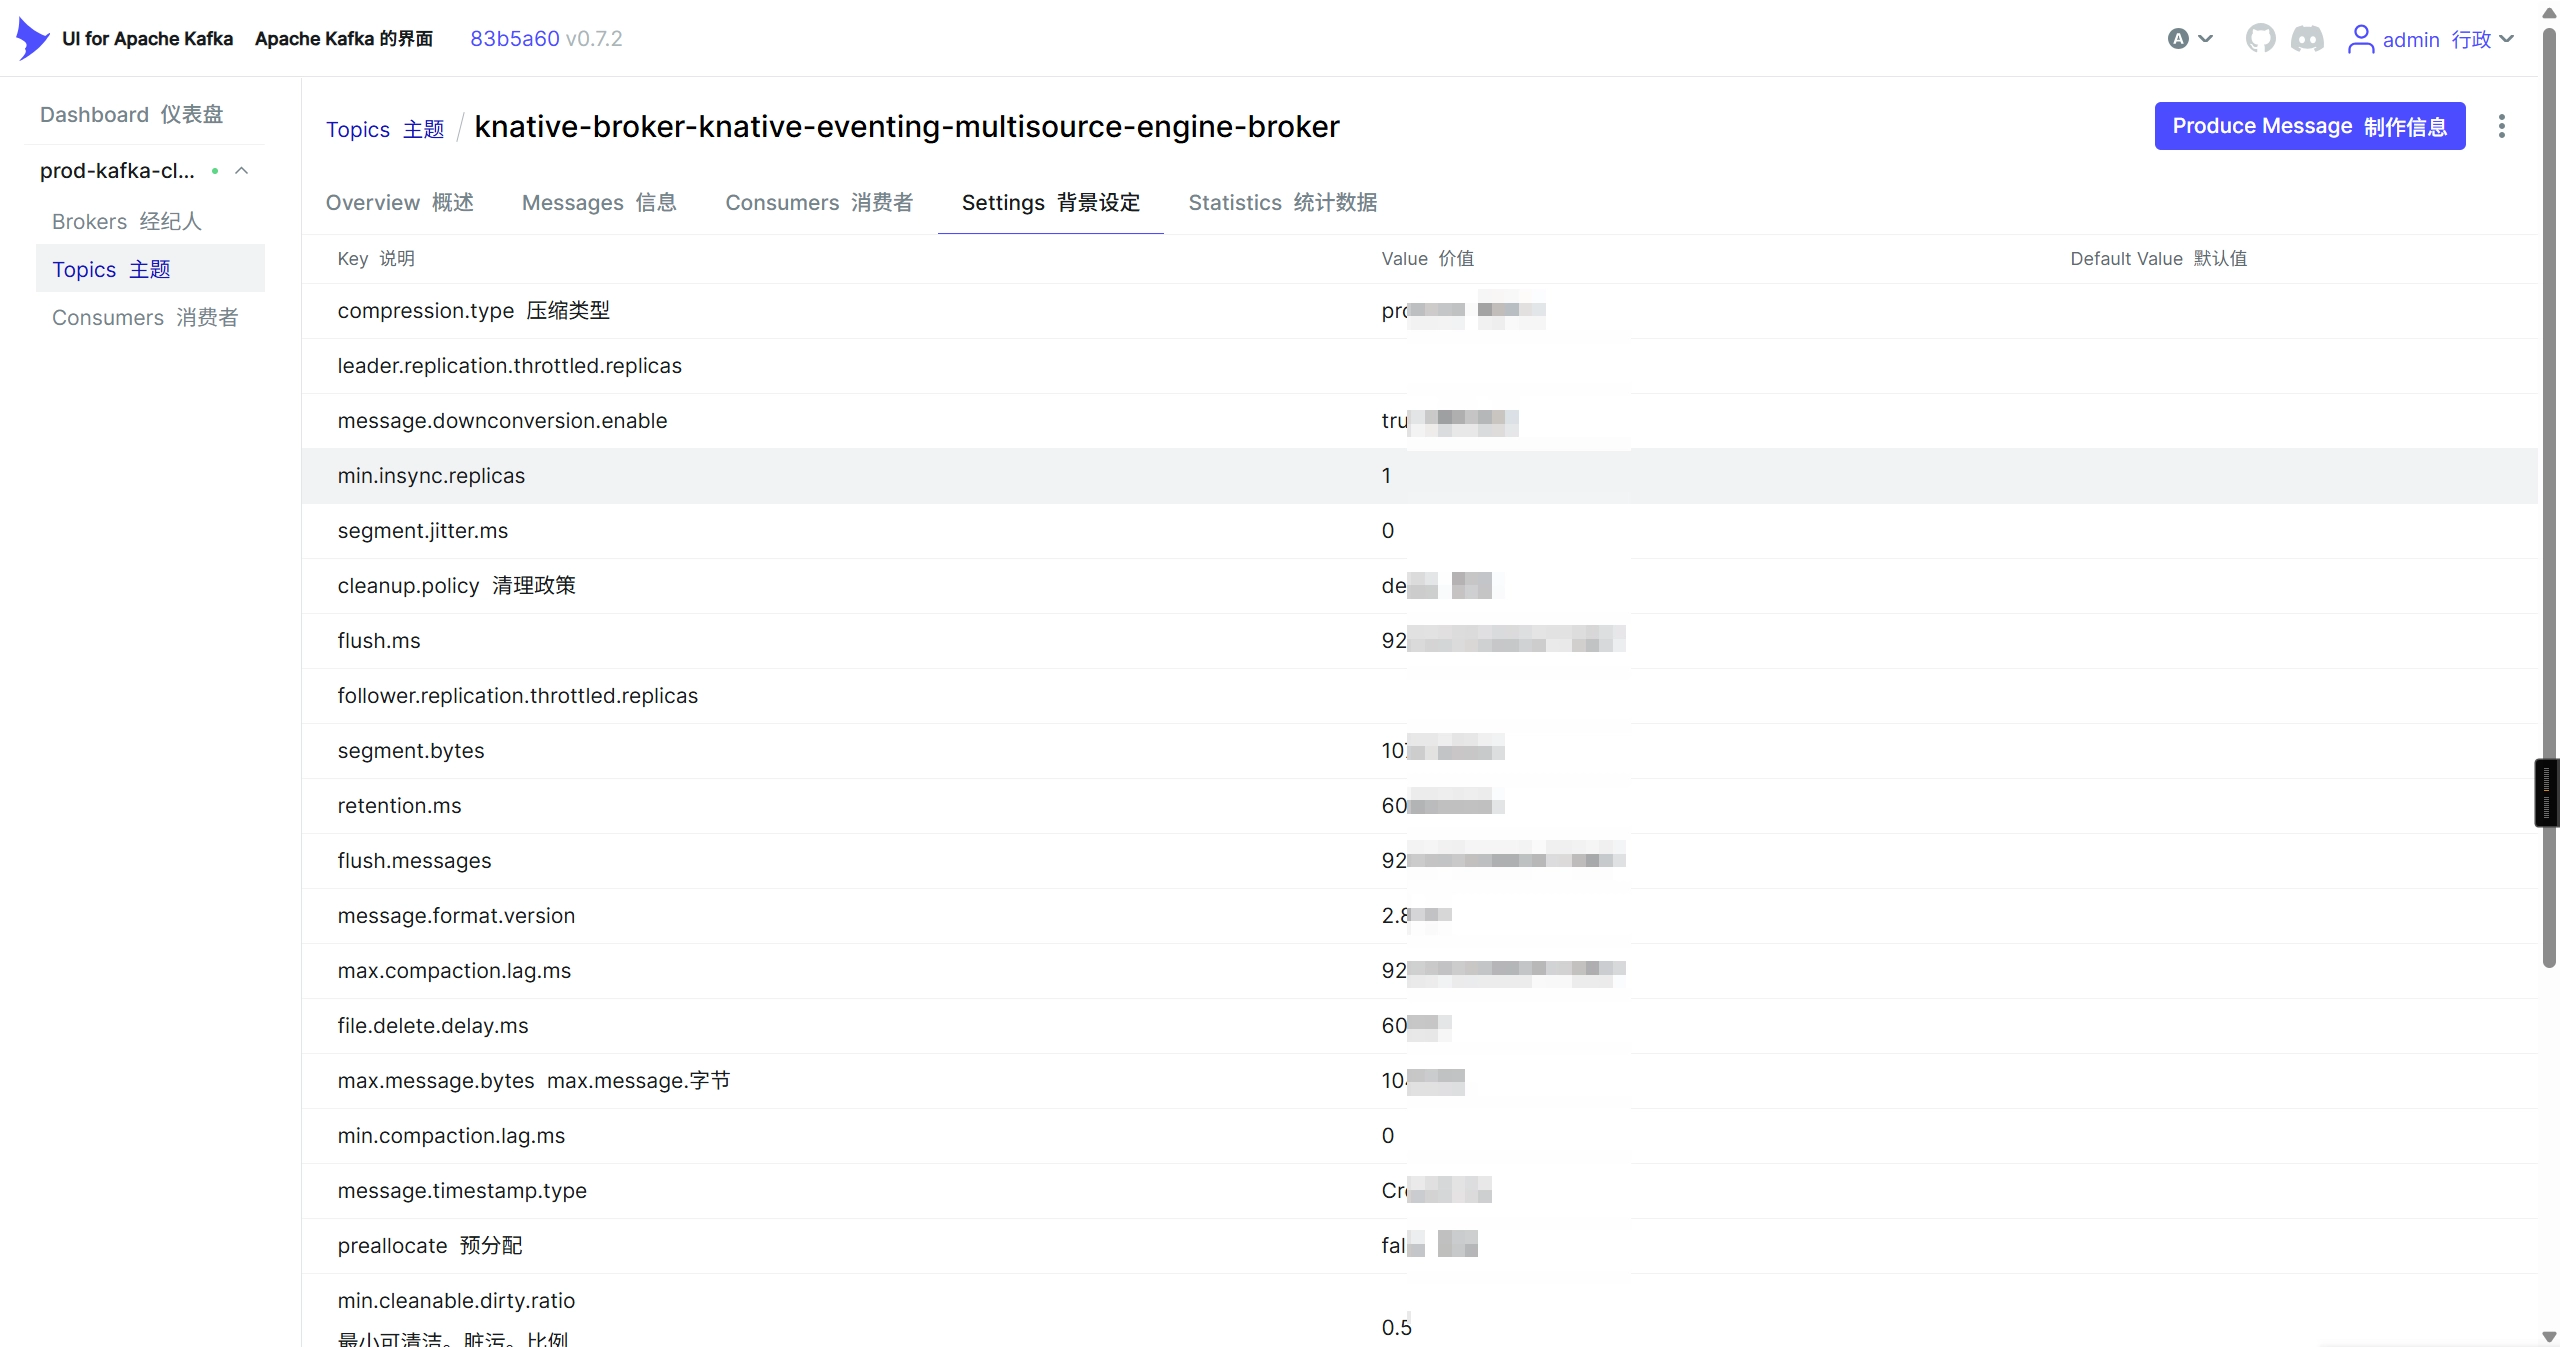Select the min.compaction.lag.ms row
The height and width of the screenshot is (1347, 2560).
[1420, 1136]
